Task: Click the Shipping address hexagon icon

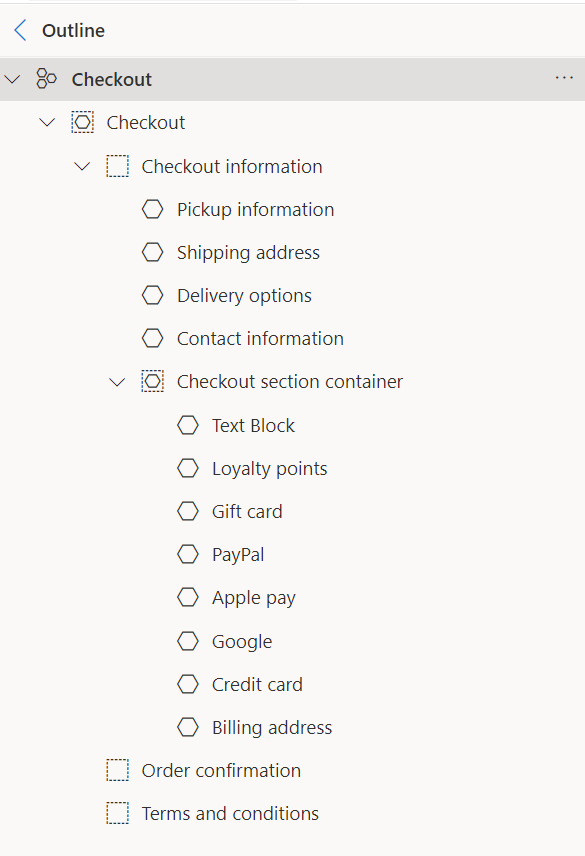Action: (152, 252)
